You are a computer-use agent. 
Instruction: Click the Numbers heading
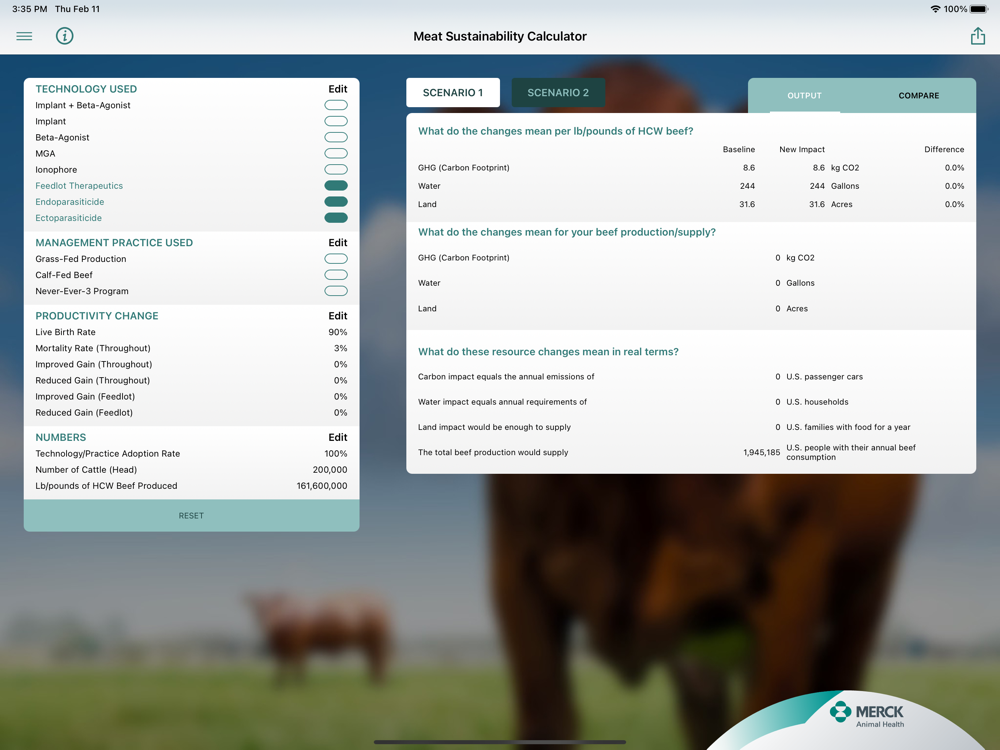[x=61, y=438]
